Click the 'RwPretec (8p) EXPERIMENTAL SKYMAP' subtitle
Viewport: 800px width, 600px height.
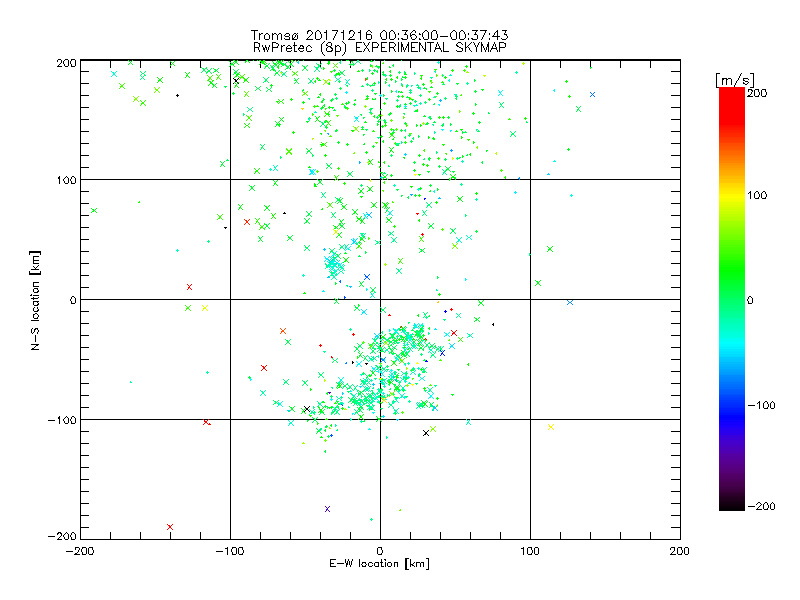click(379, 47)
